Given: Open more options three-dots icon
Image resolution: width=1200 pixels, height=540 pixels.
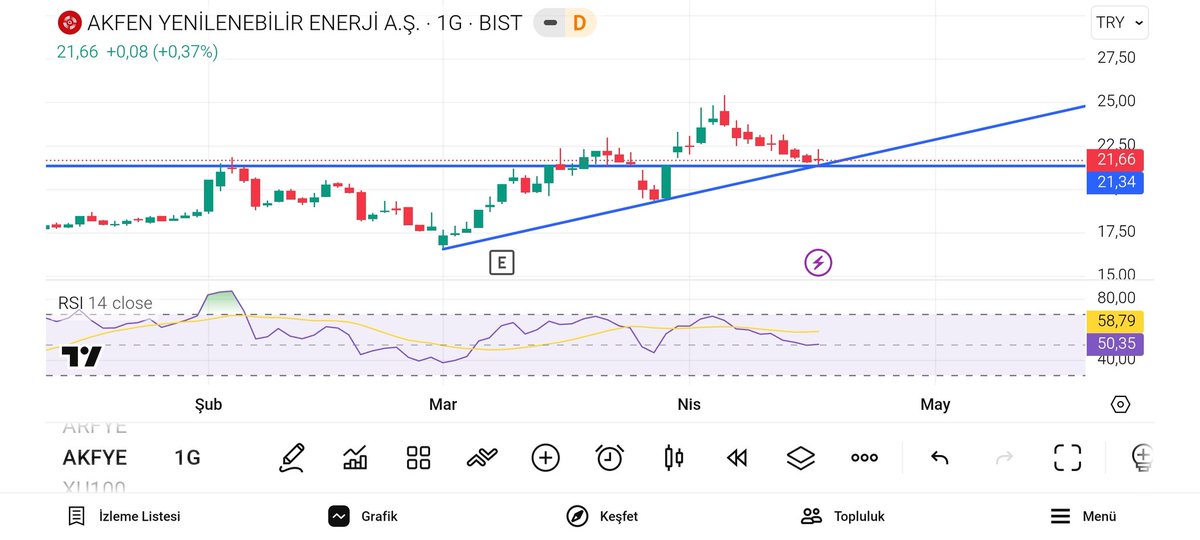Looking at the screenshot, I should 864,458.
